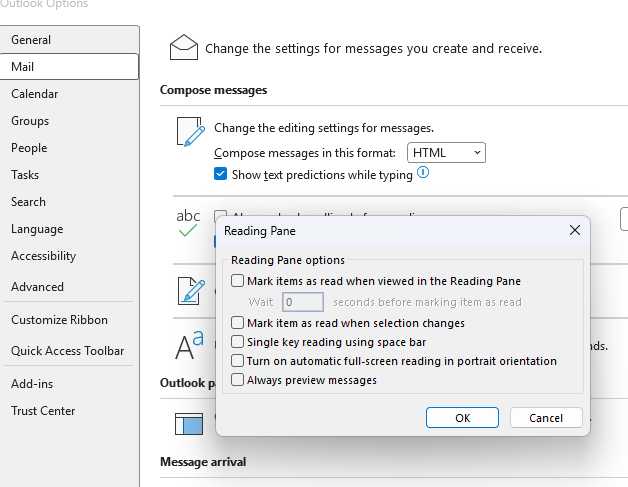This screenshot has height=487, width=628.
Task: Check Always preview messages
Action: (238, 380)
